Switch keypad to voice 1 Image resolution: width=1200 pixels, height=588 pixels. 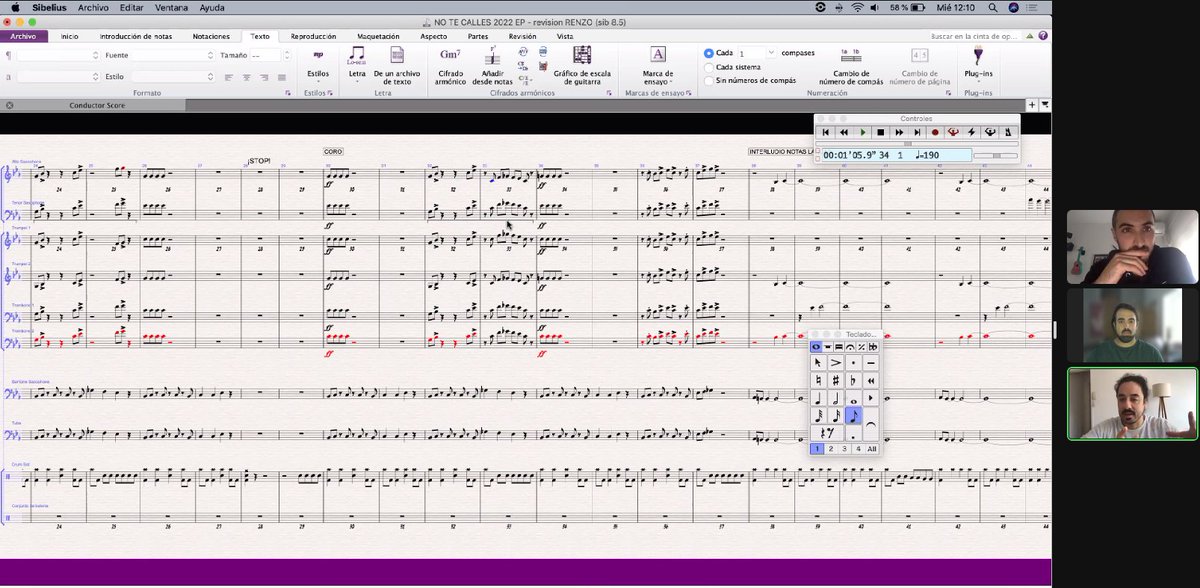coord(817,449)
